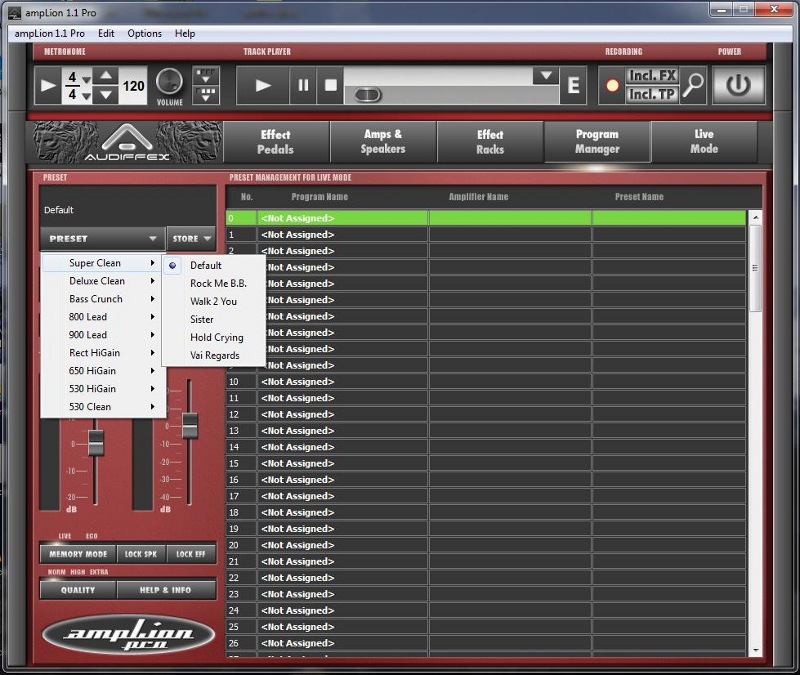The height and width of the screenshot is (675, 800).
Task: Decrease tempo with metronome down arrow
Action: point(106,94)
